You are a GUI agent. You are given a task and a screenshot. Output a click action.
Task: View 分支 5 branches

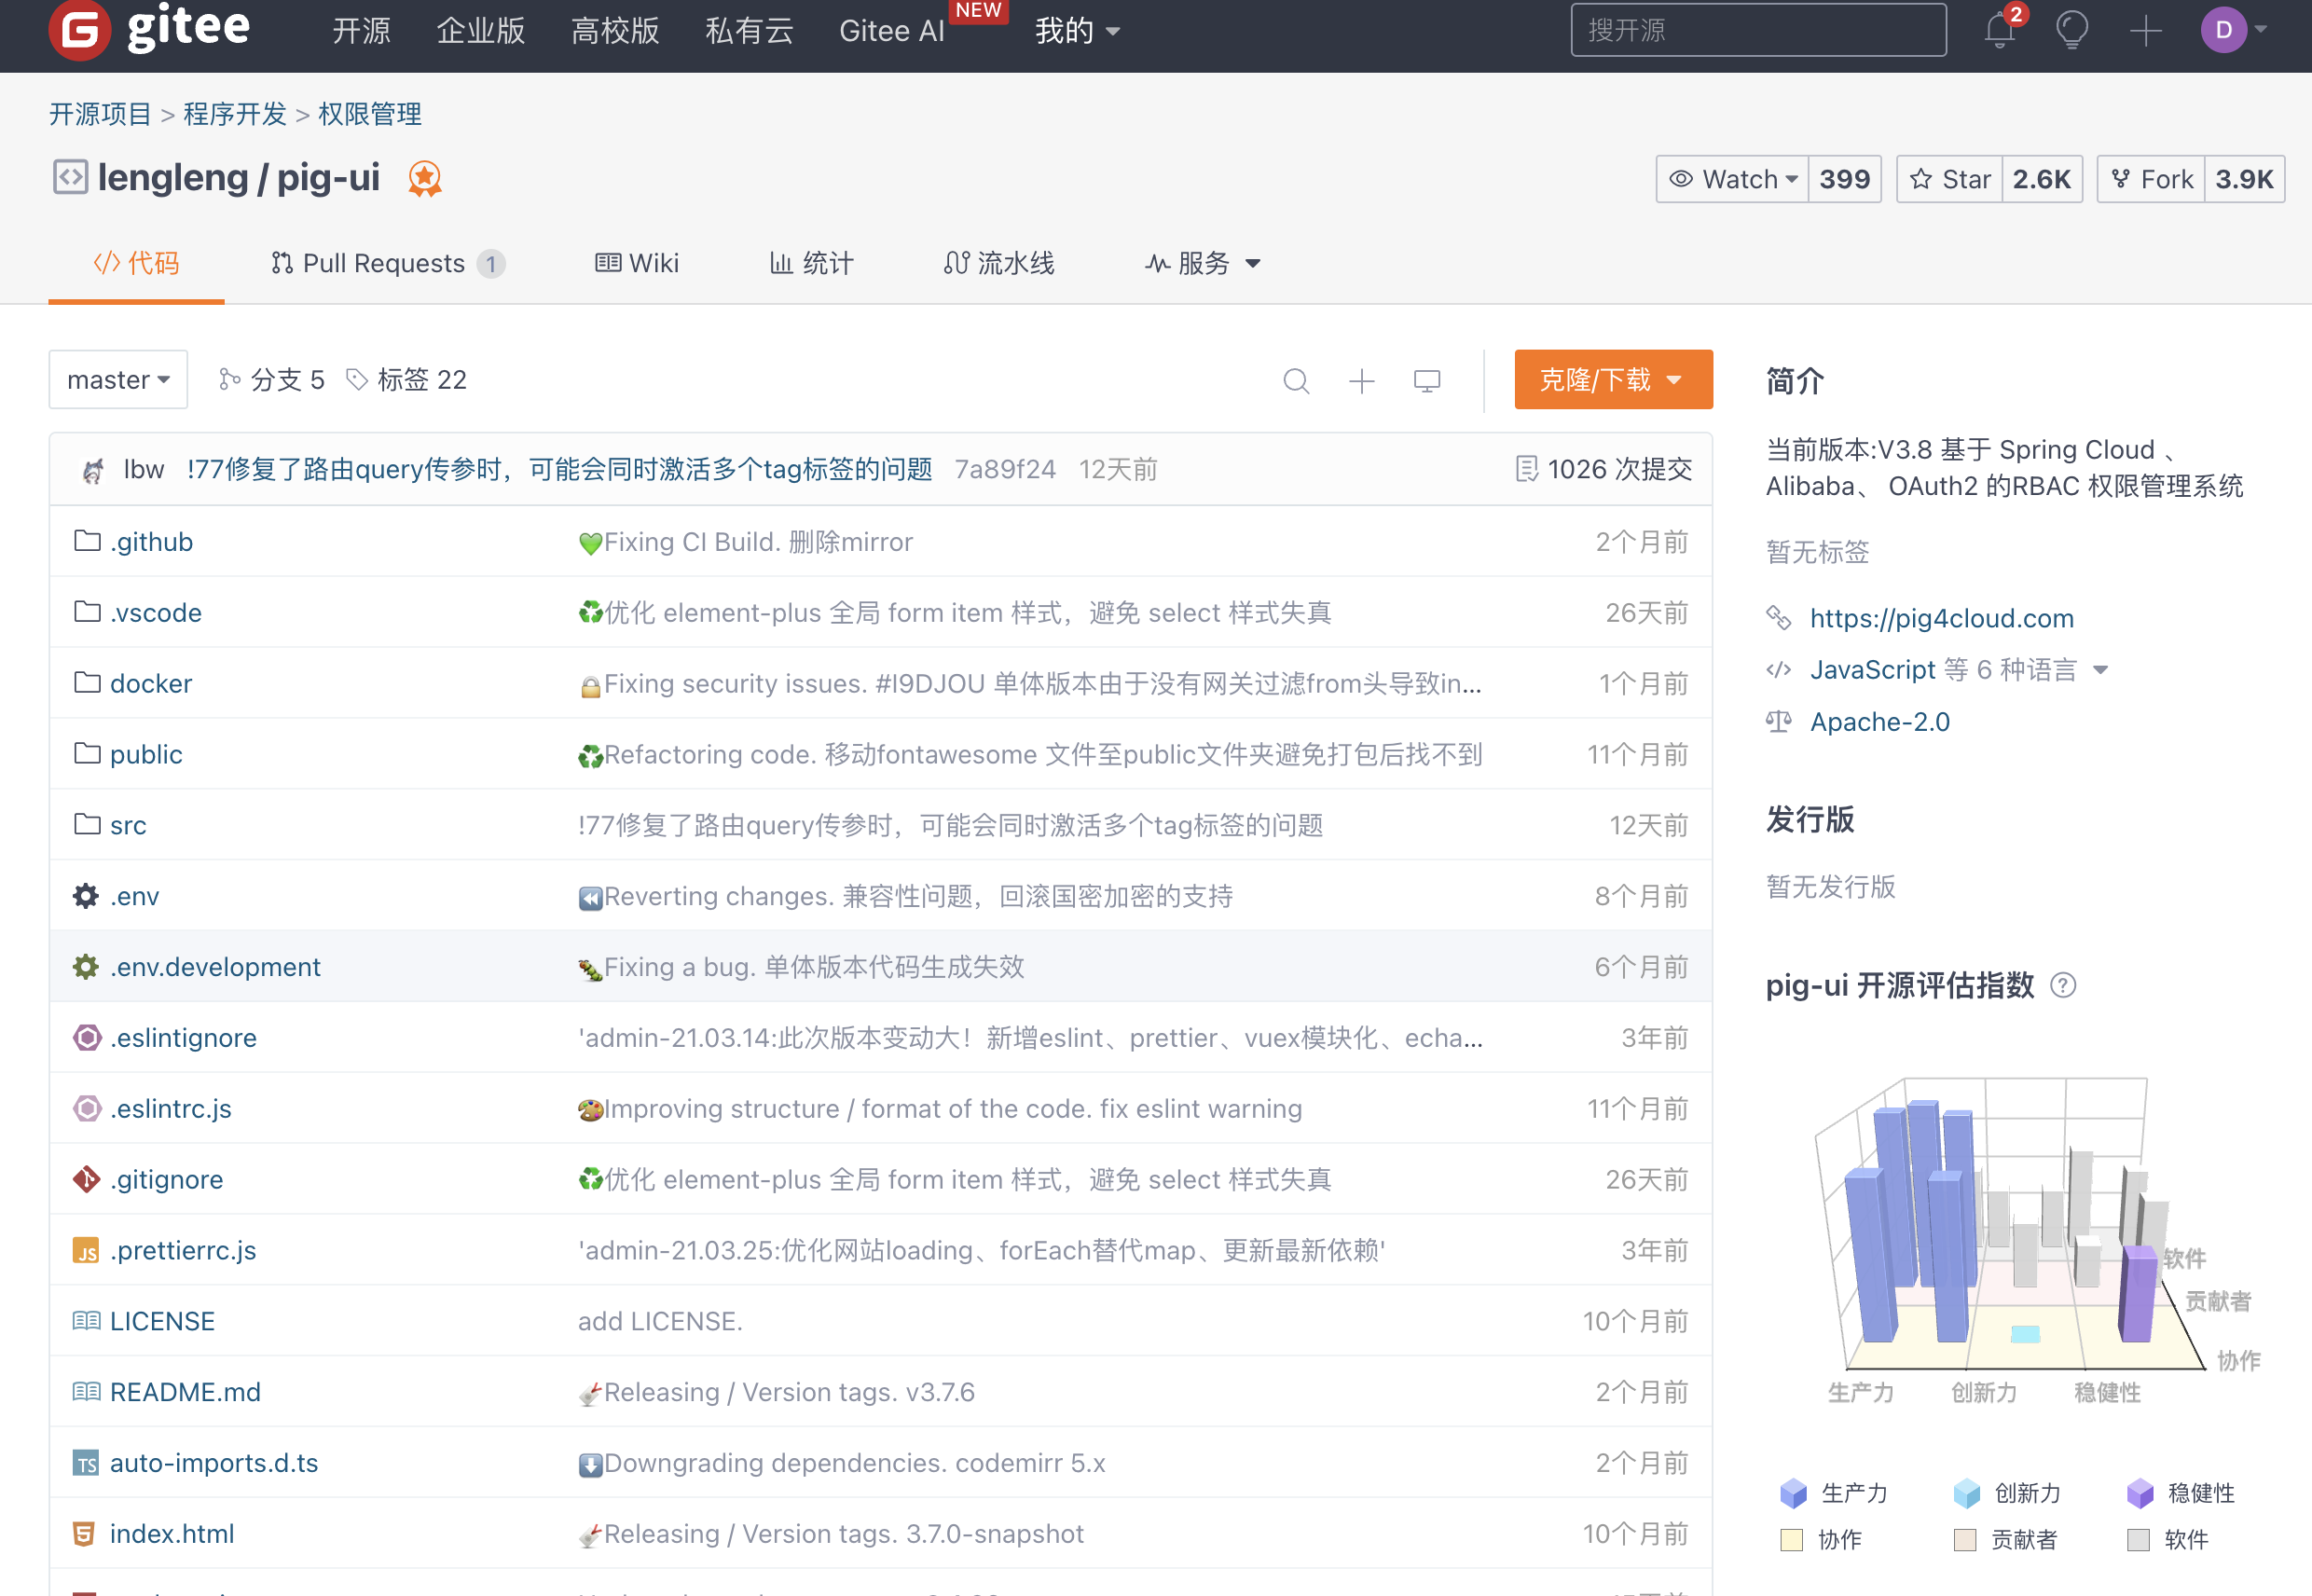click(x=272, y=380)
